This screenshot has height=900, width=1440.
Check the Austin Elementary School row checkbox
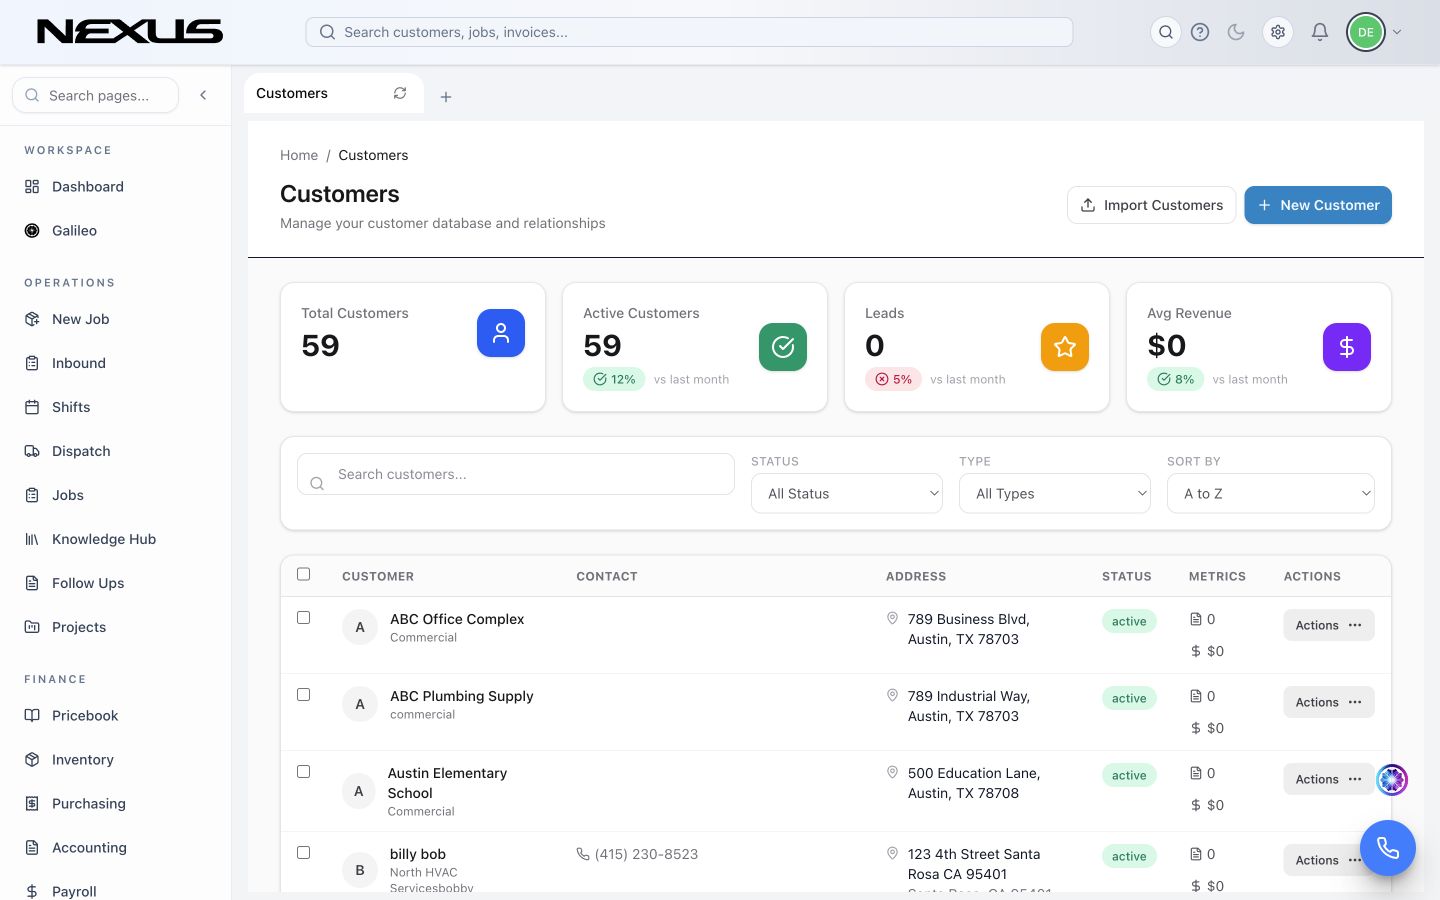pyautogui.click(x=304, y=772)
